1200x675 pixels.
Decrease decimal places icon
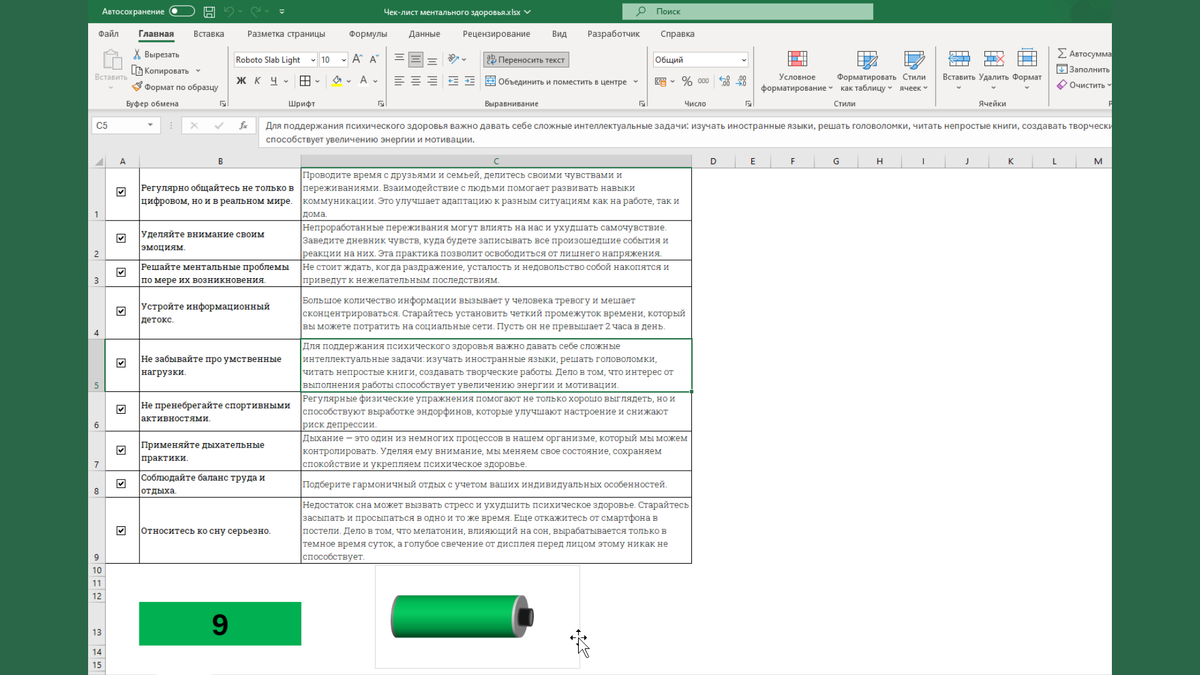tap(740, 81)
